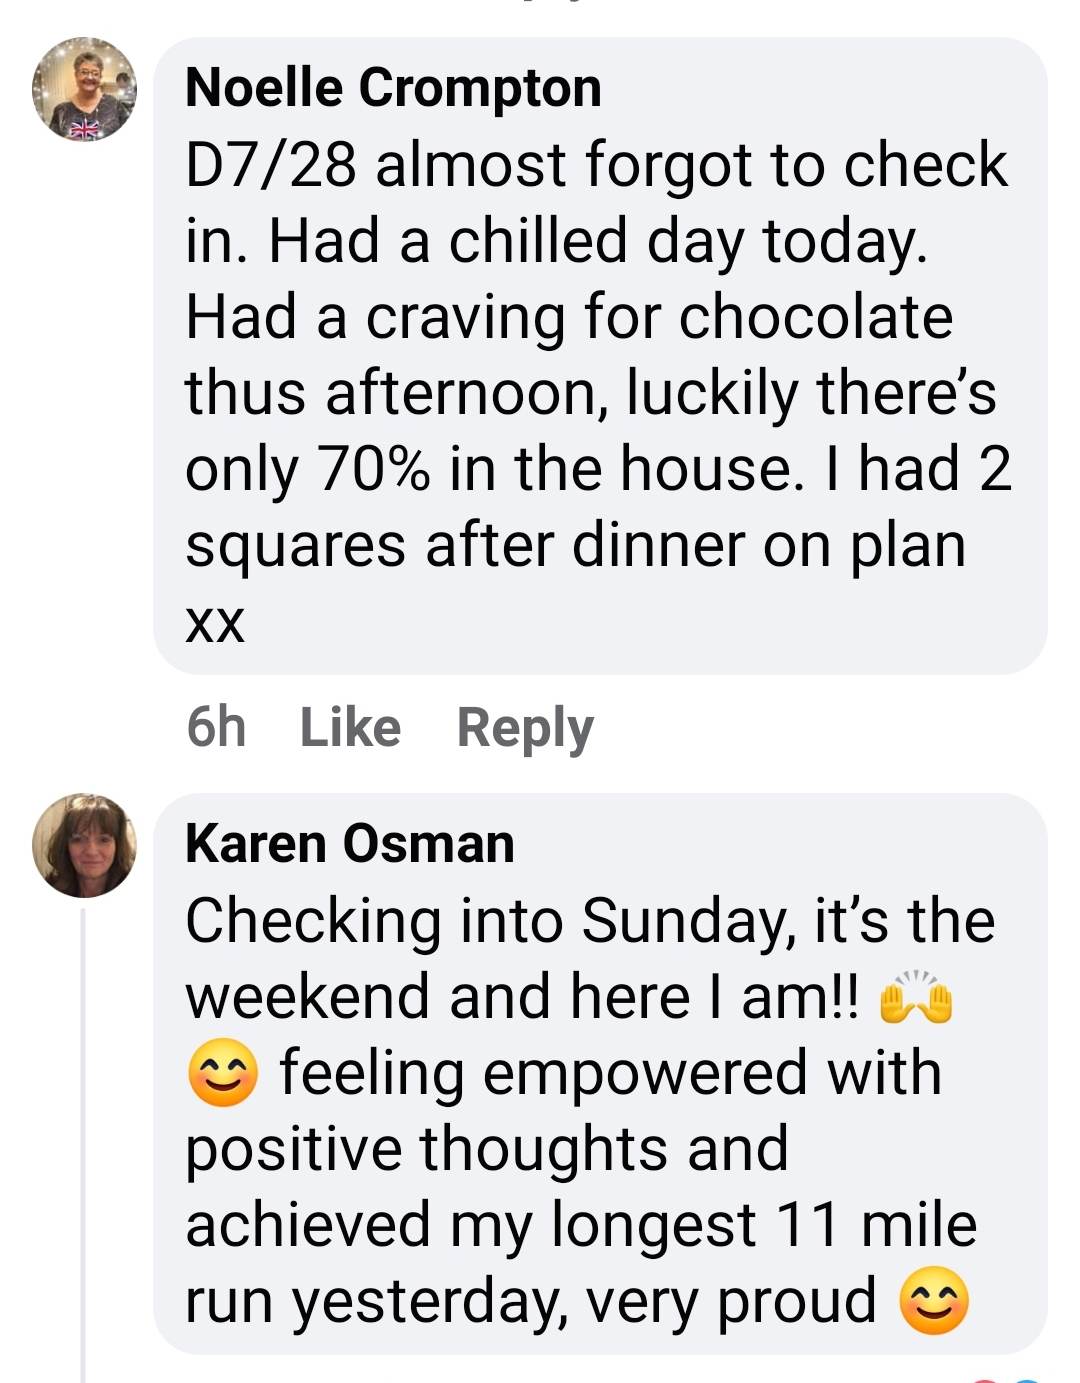
Task: Like Noelle Crompton's comment
Action: pos(350,727)
